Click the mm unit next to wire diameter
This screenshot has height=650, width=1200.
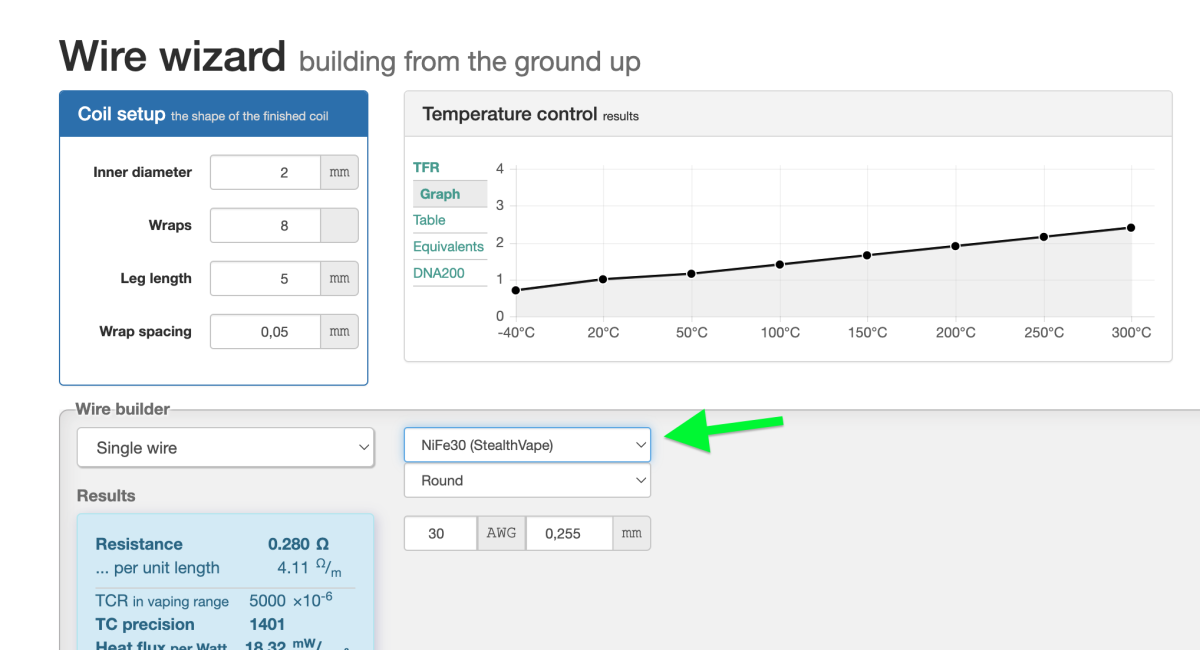[631, 533]
